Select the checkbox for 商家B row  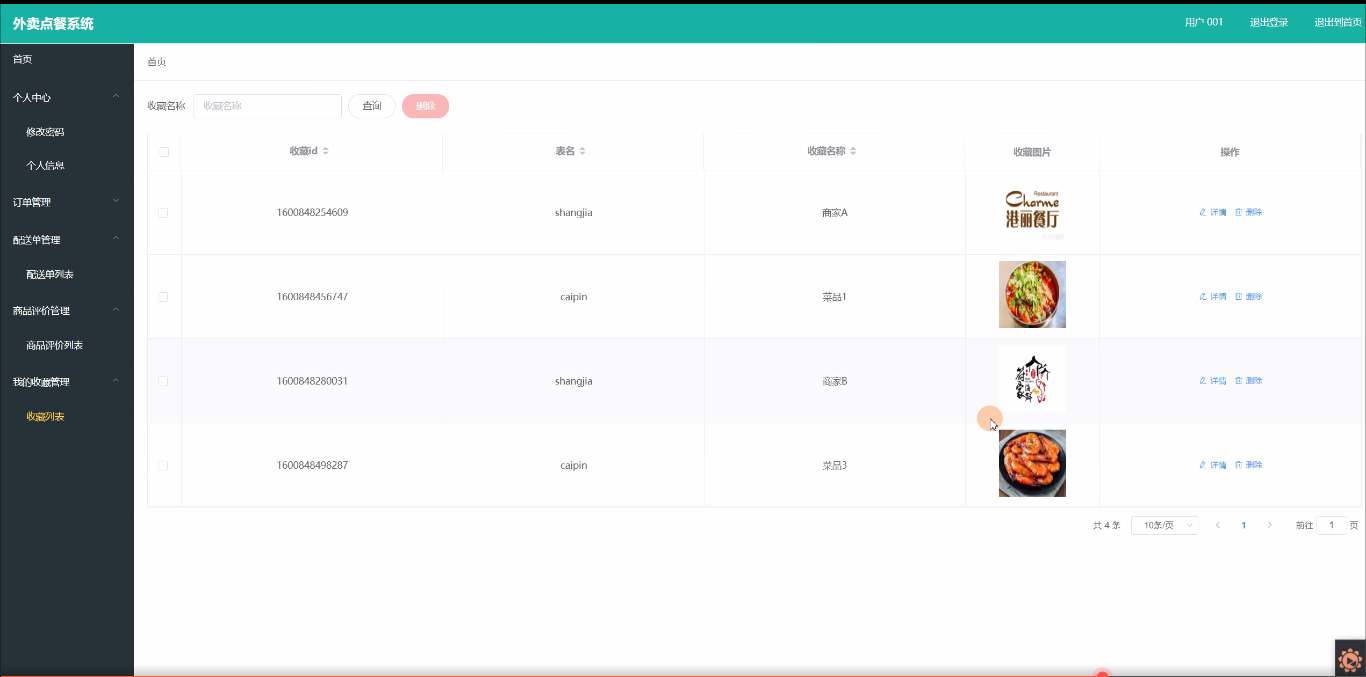[163, 381]
